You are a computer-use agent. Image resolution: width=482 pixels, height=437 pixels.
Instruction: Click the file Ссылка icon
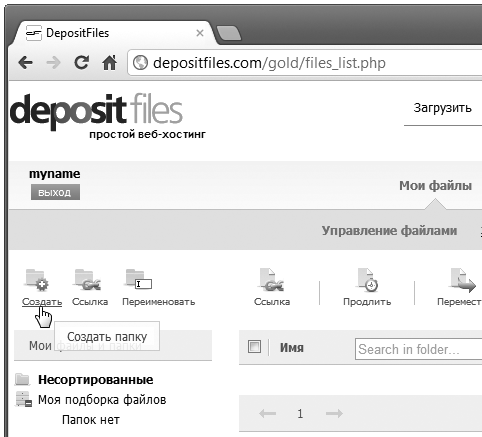tap(272, 281)
